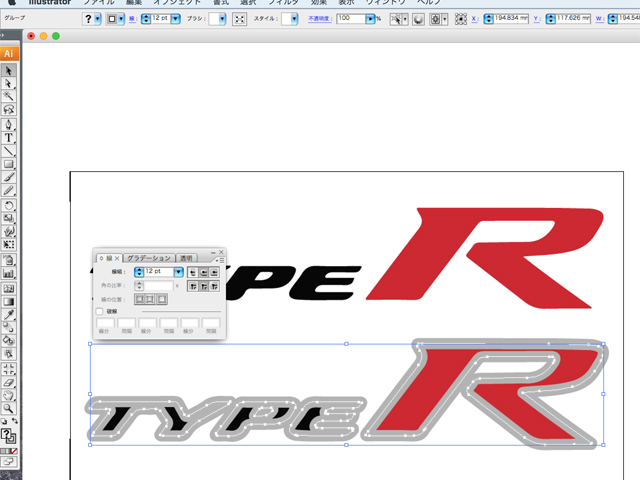Open stroke weight dropdown in control bar
The width and height of the screenshot is (640, 480).
tap(176, 19)
